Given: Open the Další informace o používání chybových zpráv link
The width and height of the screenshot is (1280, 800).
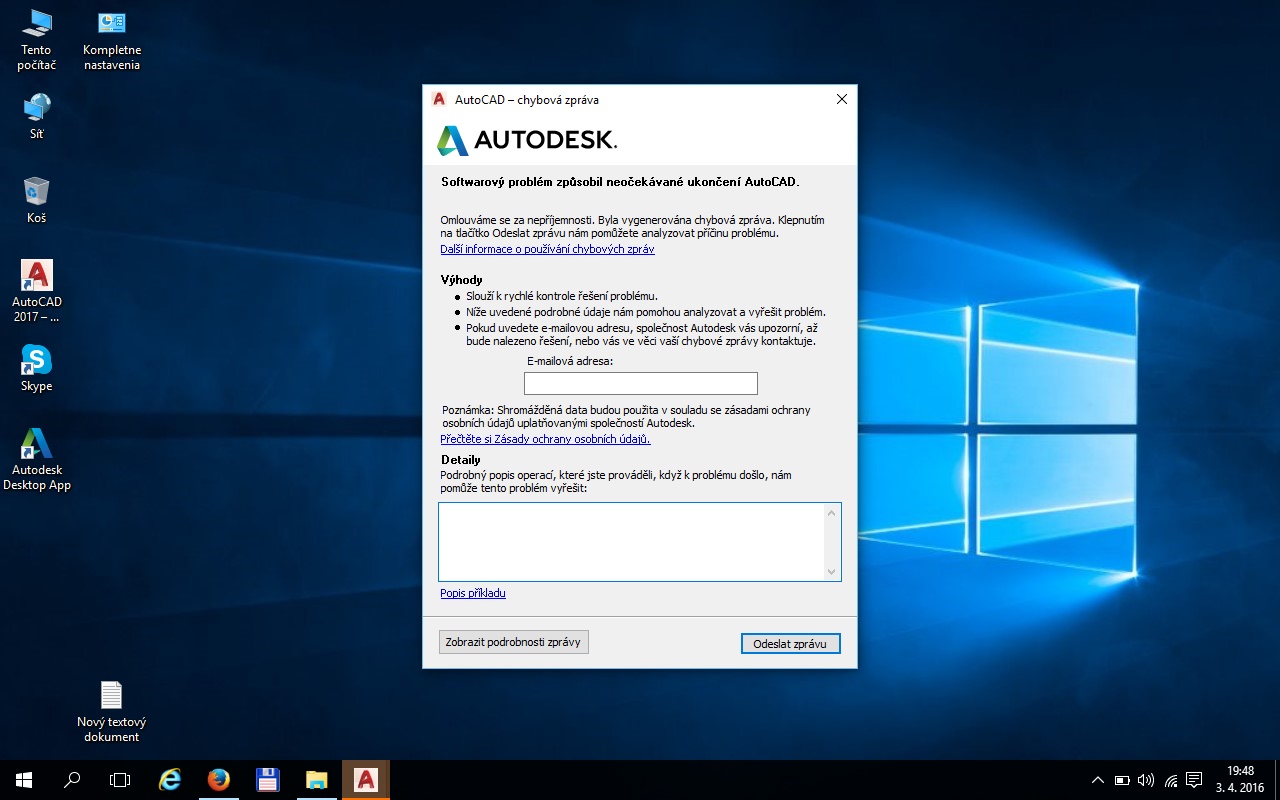Looking at the screenshot, I should click(x=547, y=249).
